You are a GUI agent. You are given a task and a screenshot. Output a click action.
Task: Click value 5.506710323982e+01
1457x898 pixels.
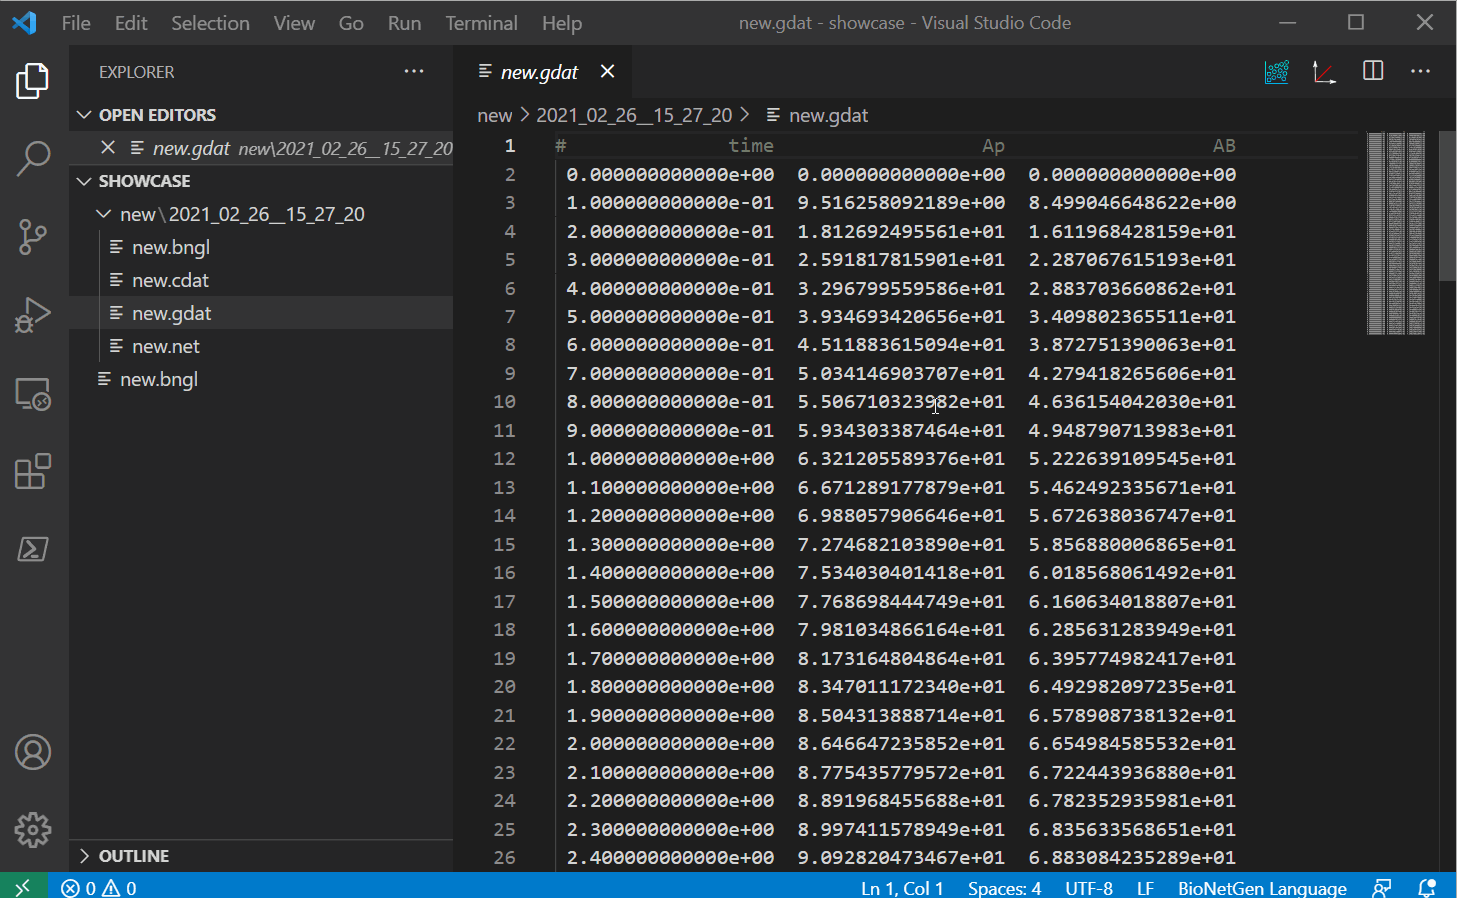coord(901,402)
